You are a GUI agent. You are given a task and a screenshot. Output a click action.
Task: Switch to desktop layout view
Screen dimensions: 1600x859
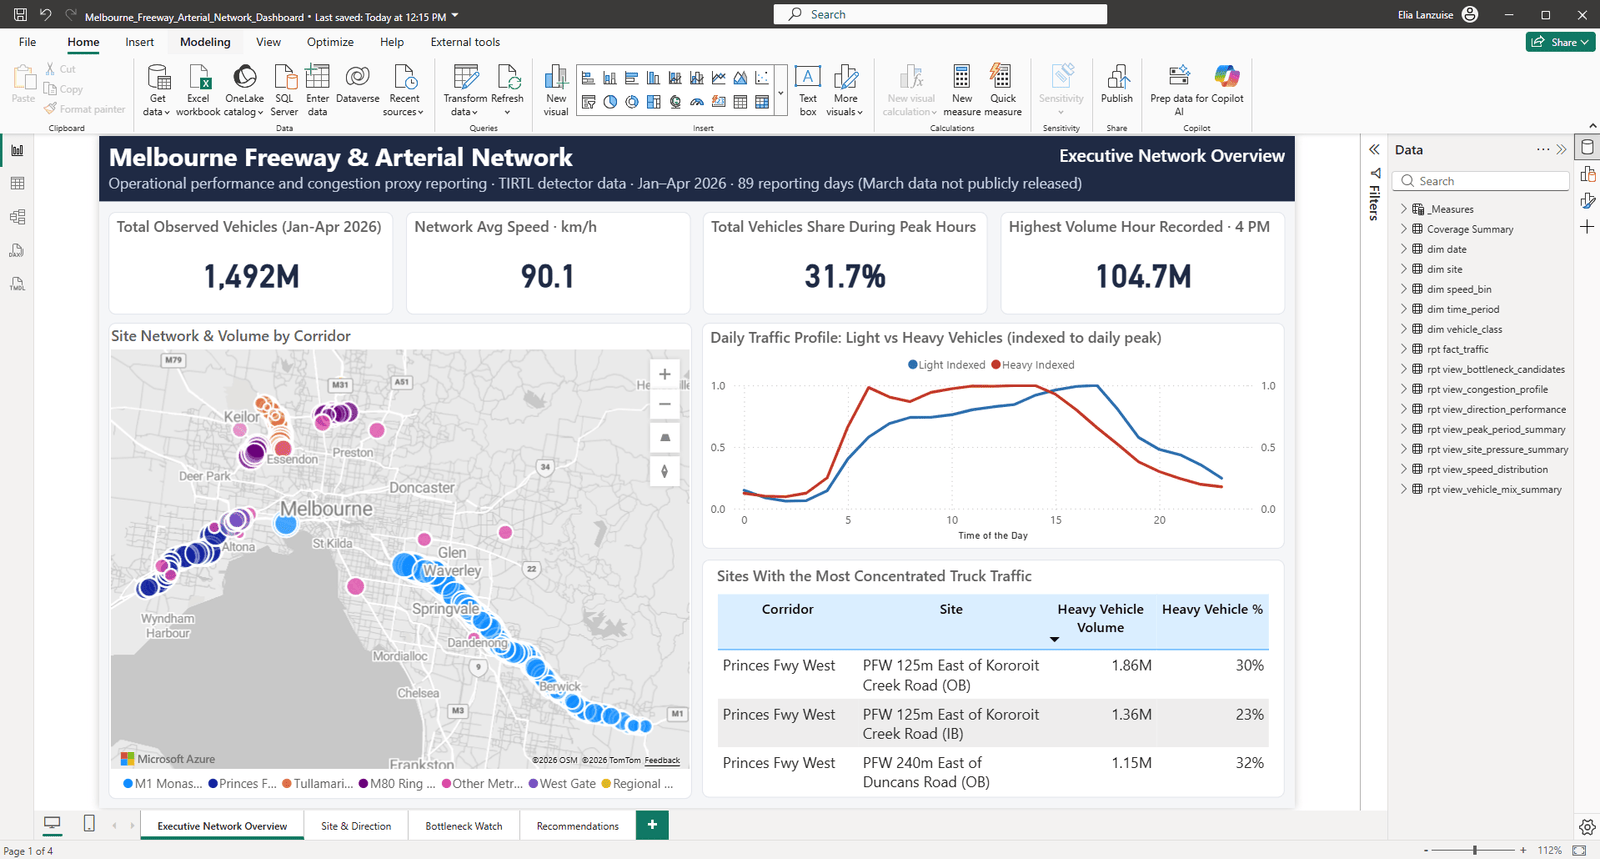[52, 824]
